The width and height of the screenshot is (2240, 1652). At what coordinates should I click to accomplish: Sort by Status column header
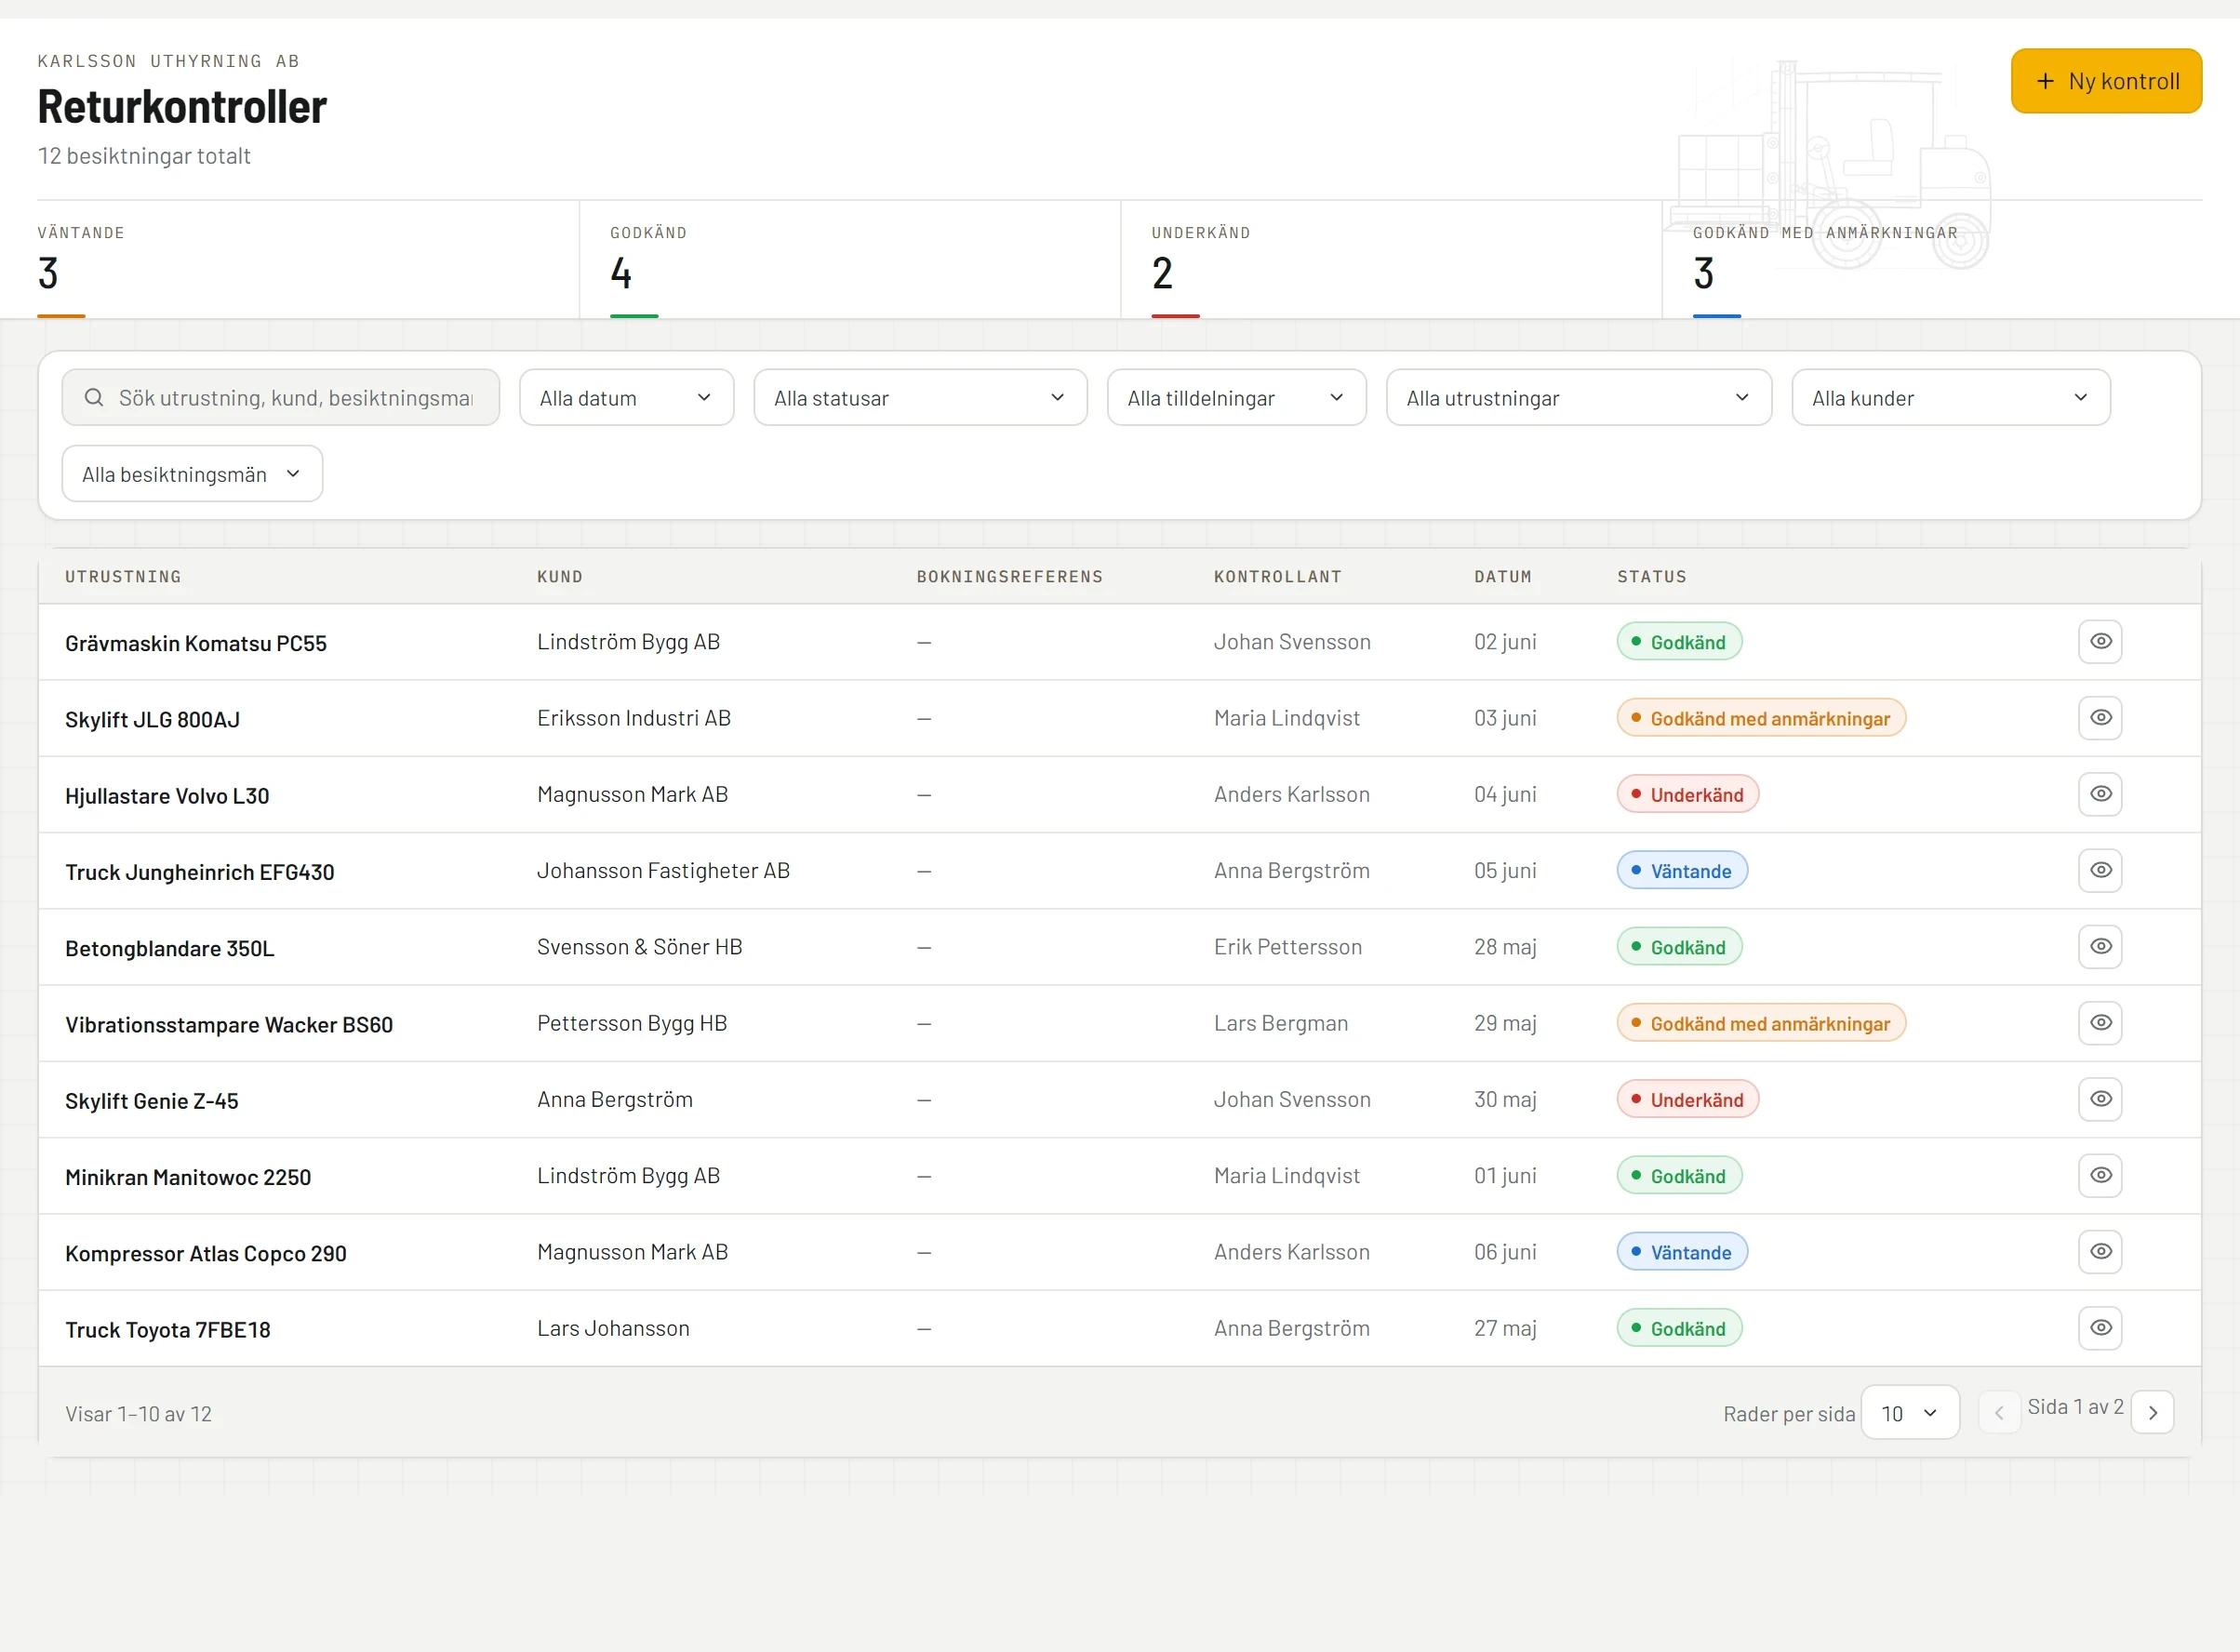tap(1651, 577)
